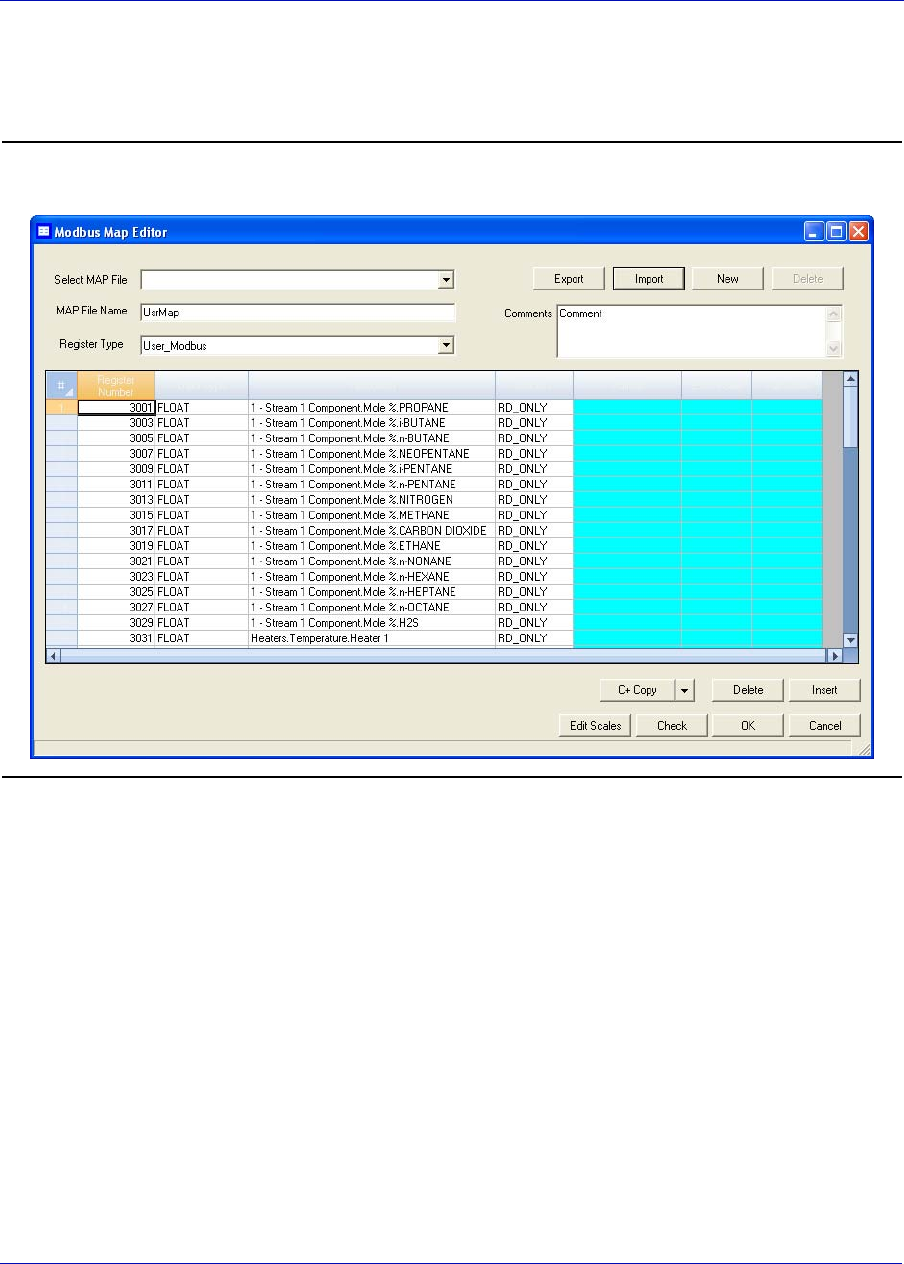Click the C+ Copy button

click(x=638, y=690)
